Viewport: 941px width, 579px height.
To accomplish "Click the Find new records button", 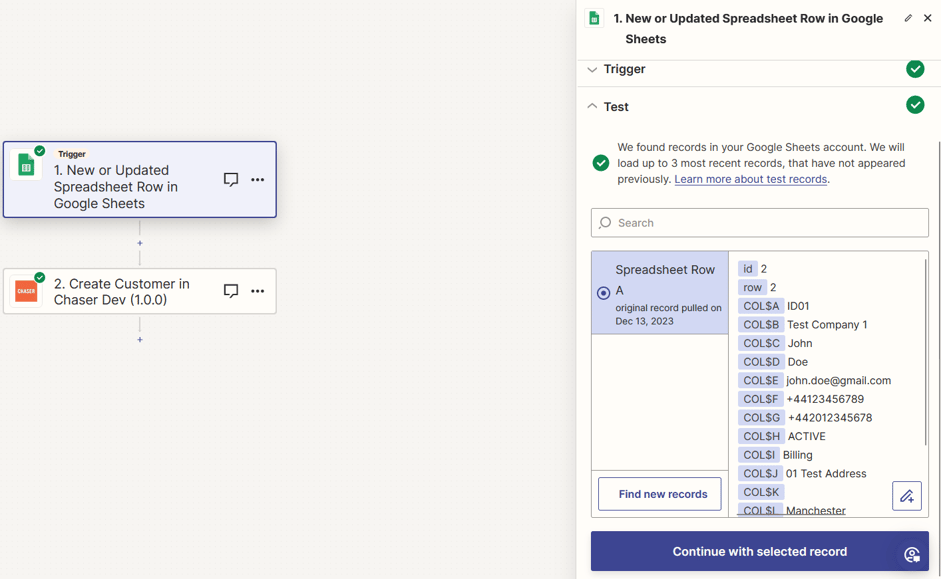I will (659, 493).
